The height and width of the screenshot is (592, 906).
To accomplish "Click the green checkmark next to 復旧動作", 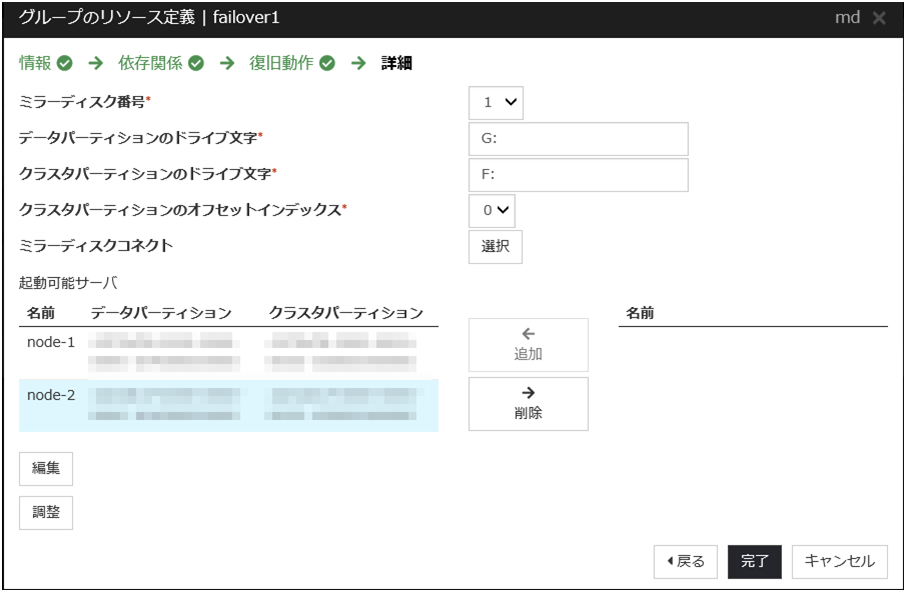I will 327,64.
